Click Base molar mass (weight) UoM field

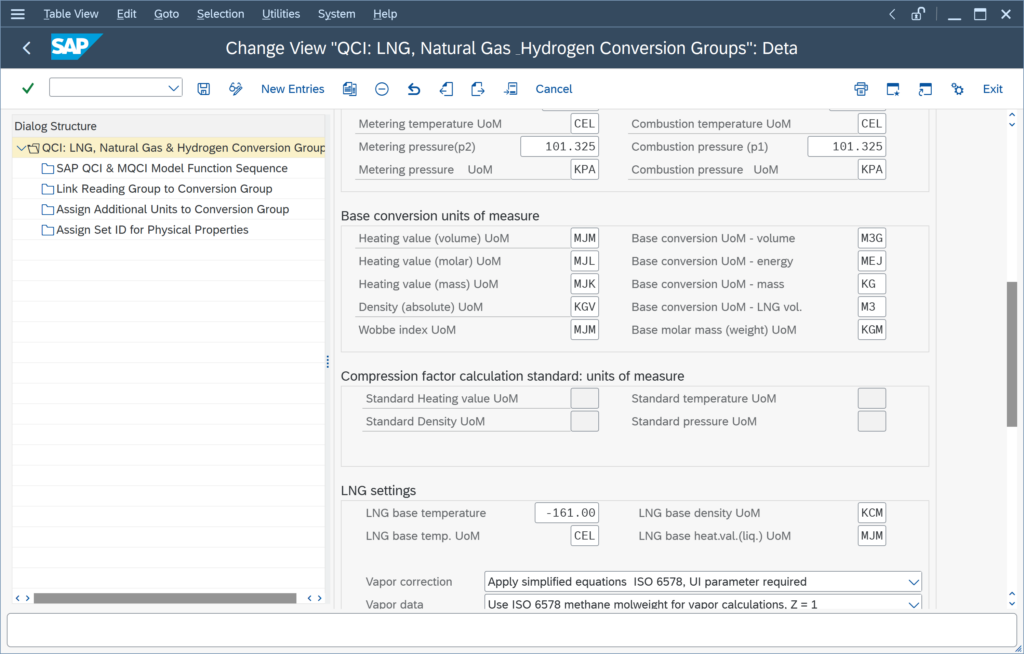pyautogui.click(x=872, y=329)
